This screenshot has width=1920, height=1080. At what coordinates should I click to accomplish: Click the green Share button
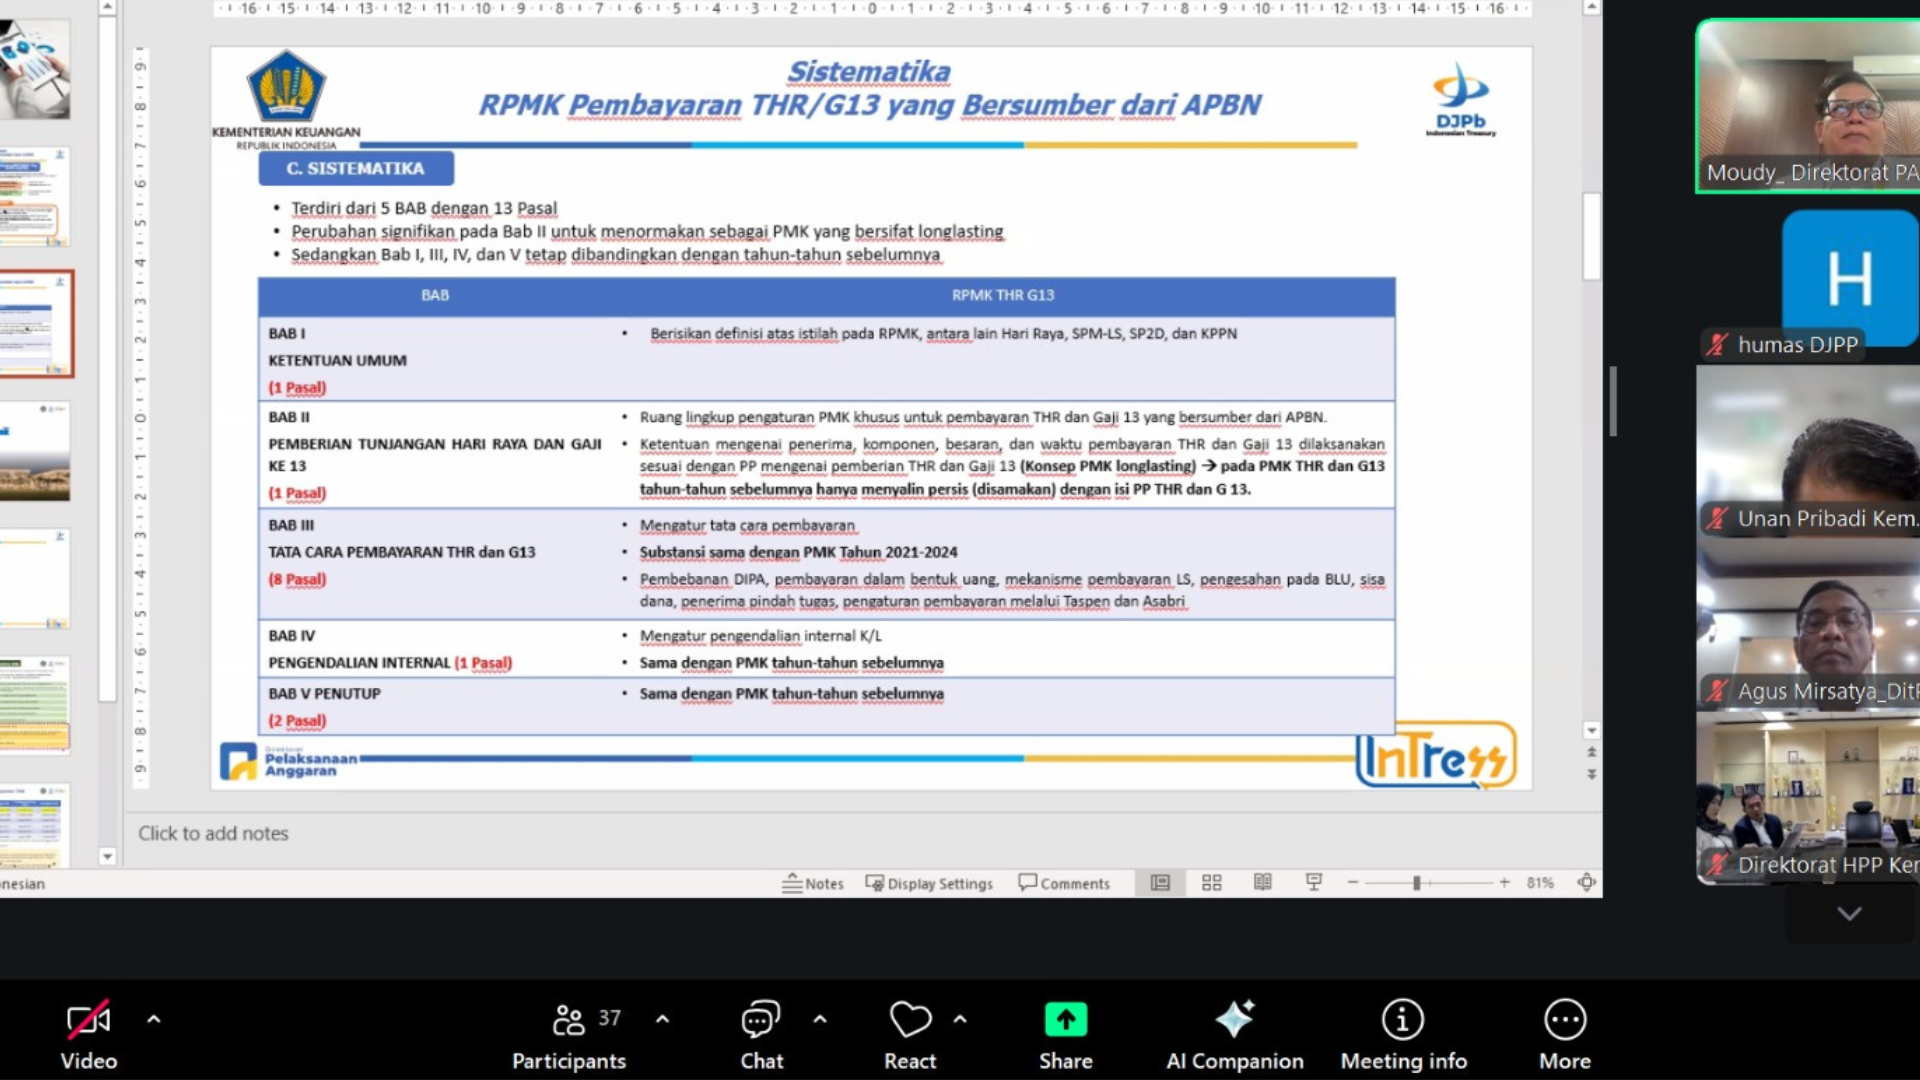[x=1065, y=1020]
